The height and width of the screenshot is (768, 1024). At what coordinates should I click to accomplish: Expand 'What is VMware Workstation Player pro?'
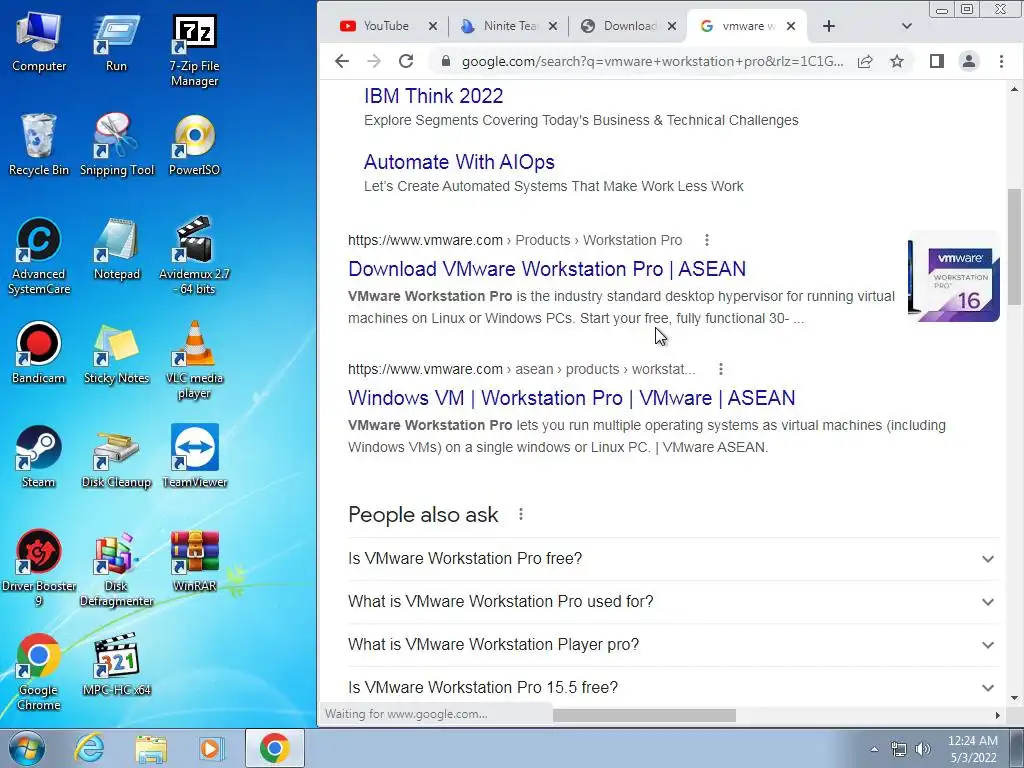click(673, 645)
